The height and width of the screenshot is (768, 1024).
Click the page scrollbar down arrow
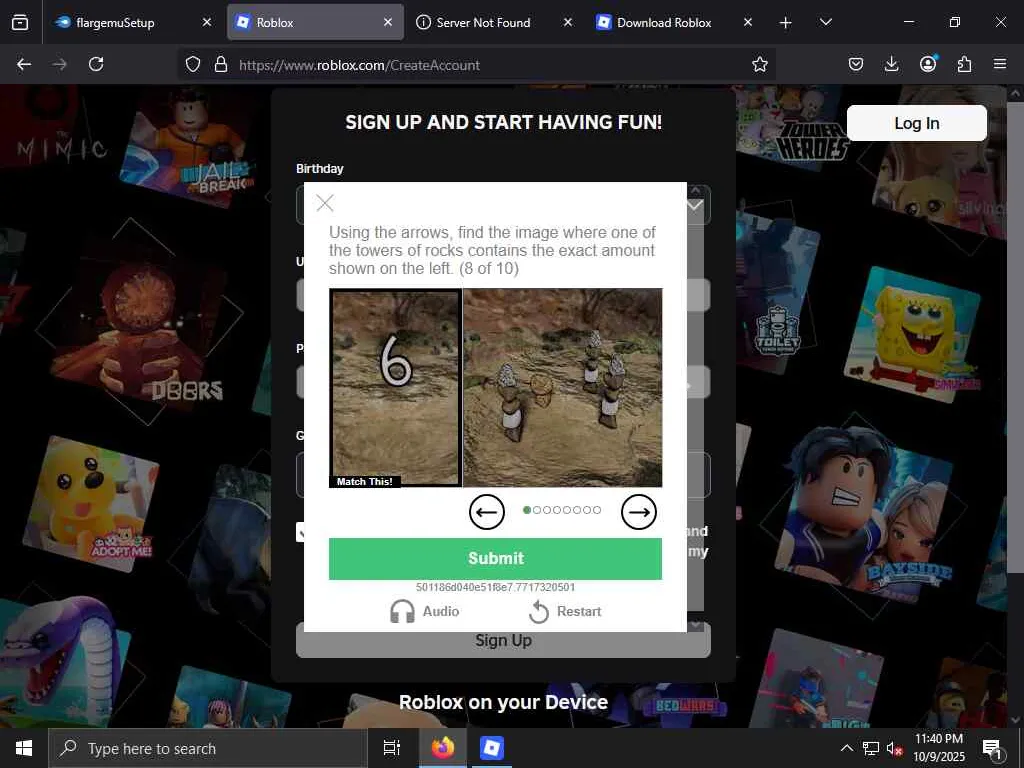(1015, 720)
